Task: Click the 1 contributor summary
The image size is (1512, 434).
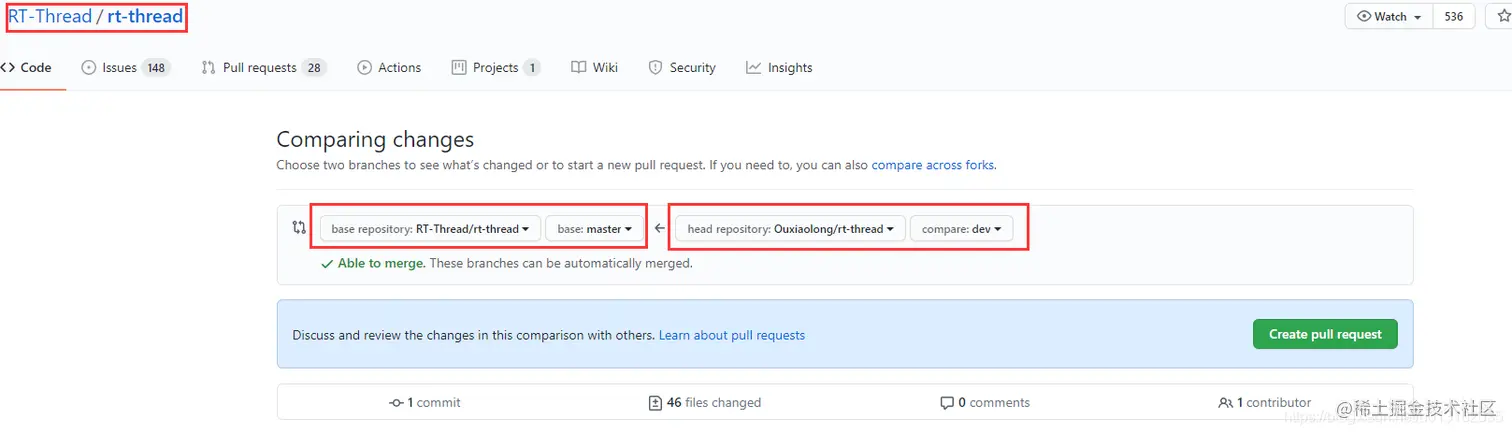Action: [x=1265, y=403]
